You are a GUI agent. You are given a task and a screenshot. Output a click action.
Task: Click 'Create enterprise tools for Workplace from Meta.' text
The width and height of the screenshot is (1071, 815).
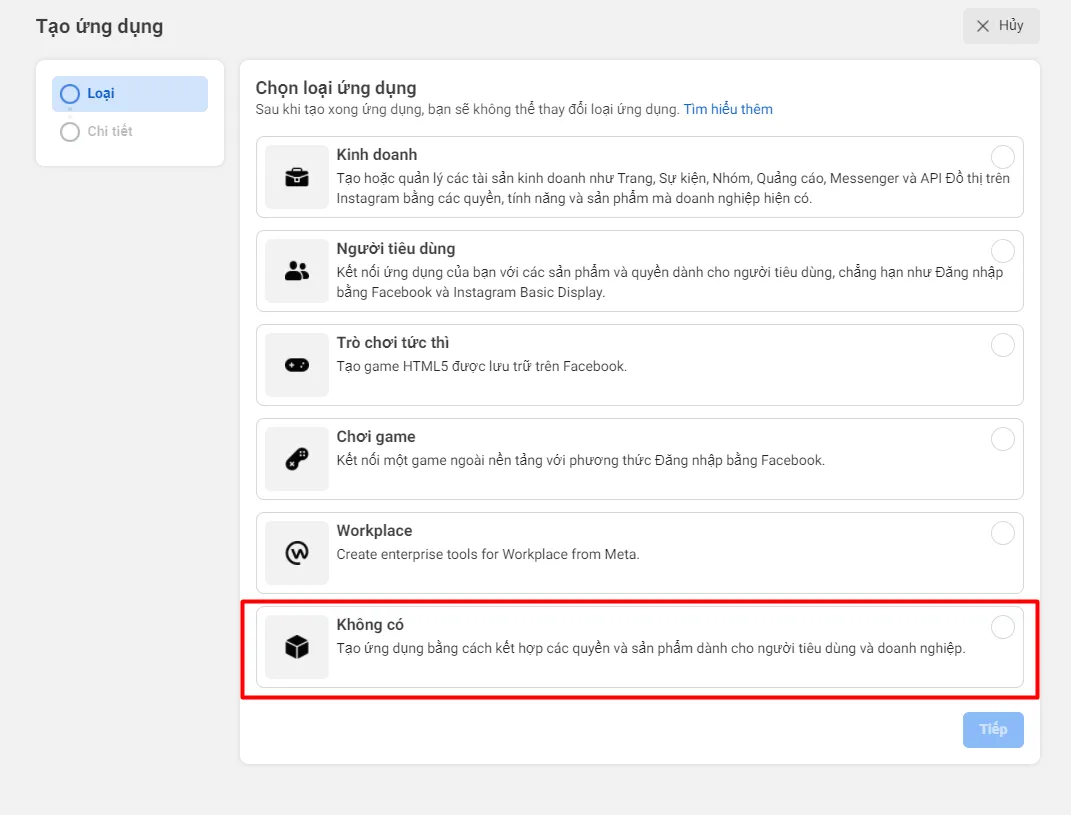point(488,554)
